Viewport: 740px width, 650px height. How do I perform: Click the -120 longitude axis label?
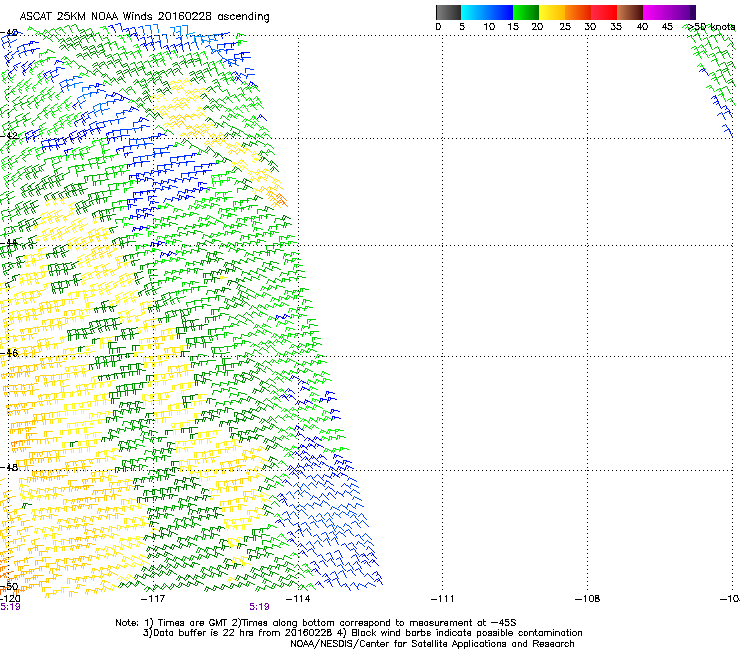(10, 599)
